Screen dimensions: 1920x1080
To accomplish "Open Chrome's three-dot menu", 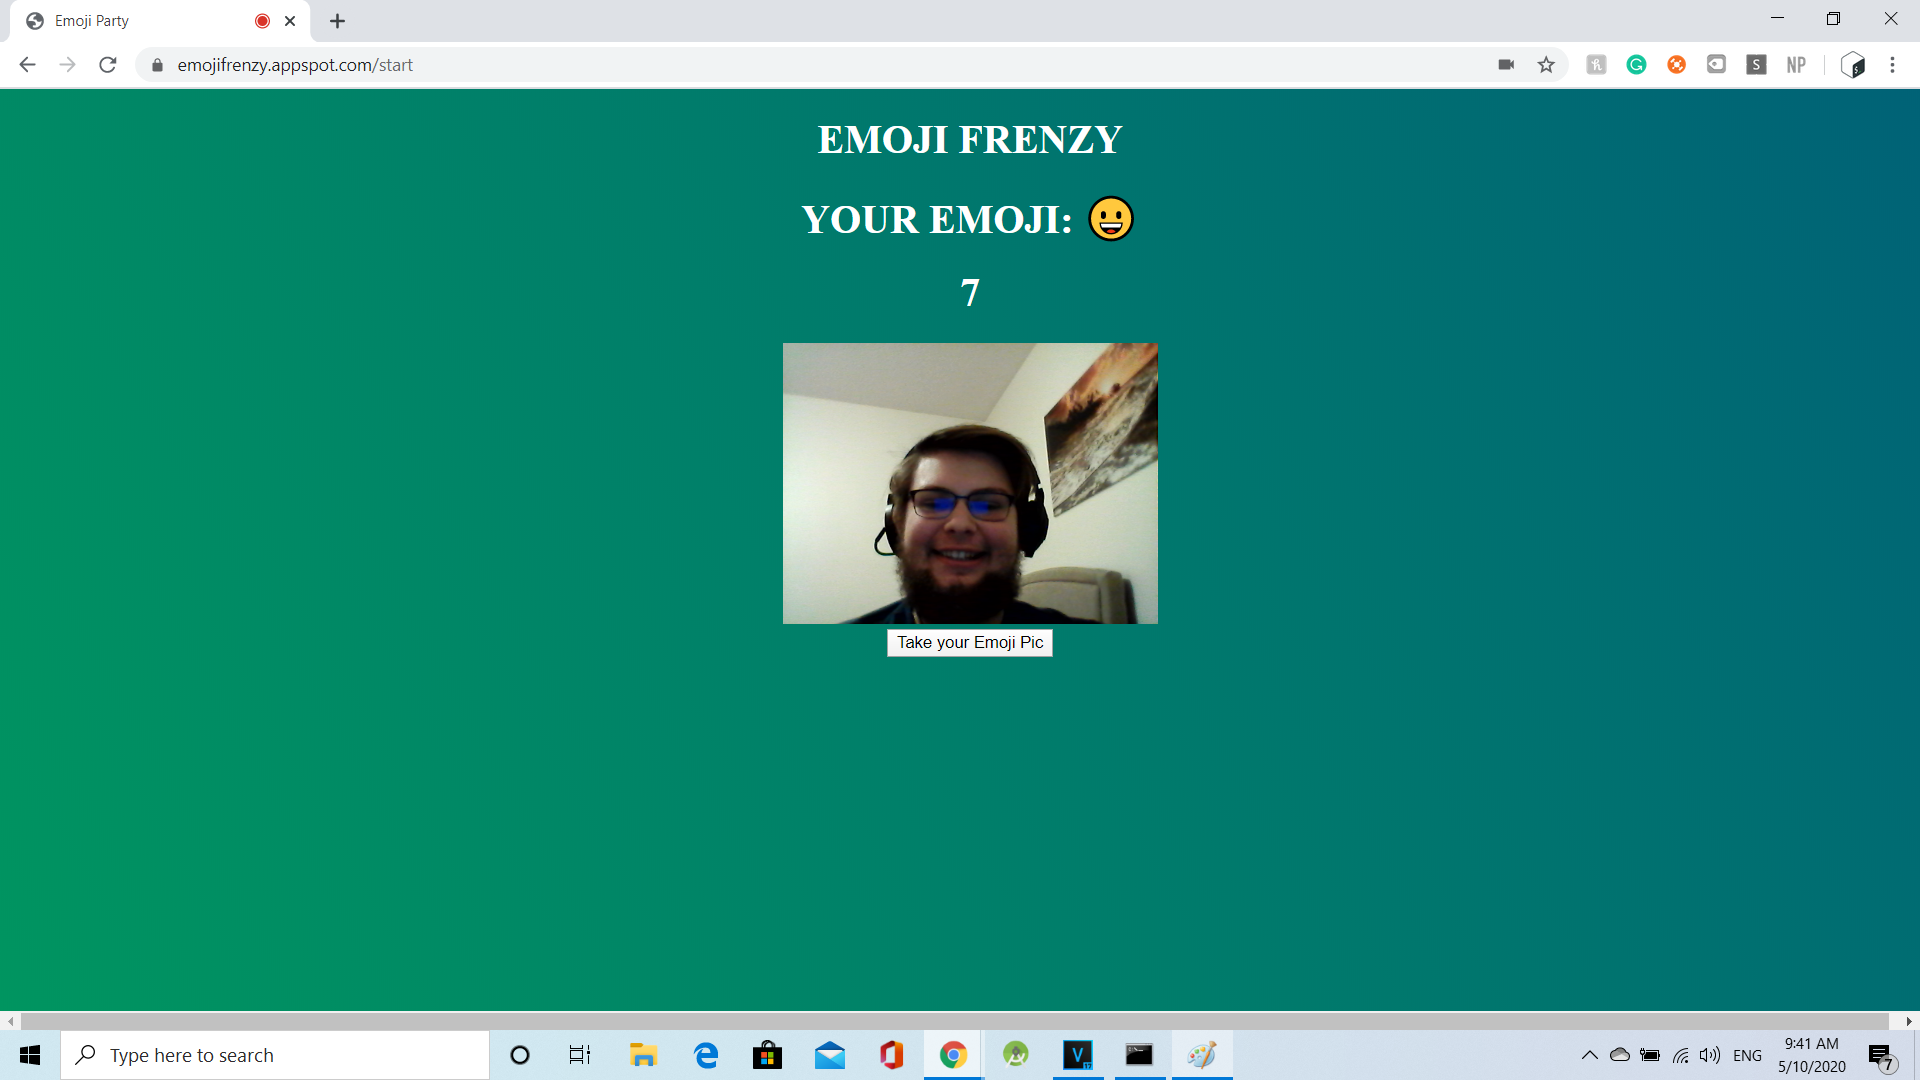I will 1892,65.
